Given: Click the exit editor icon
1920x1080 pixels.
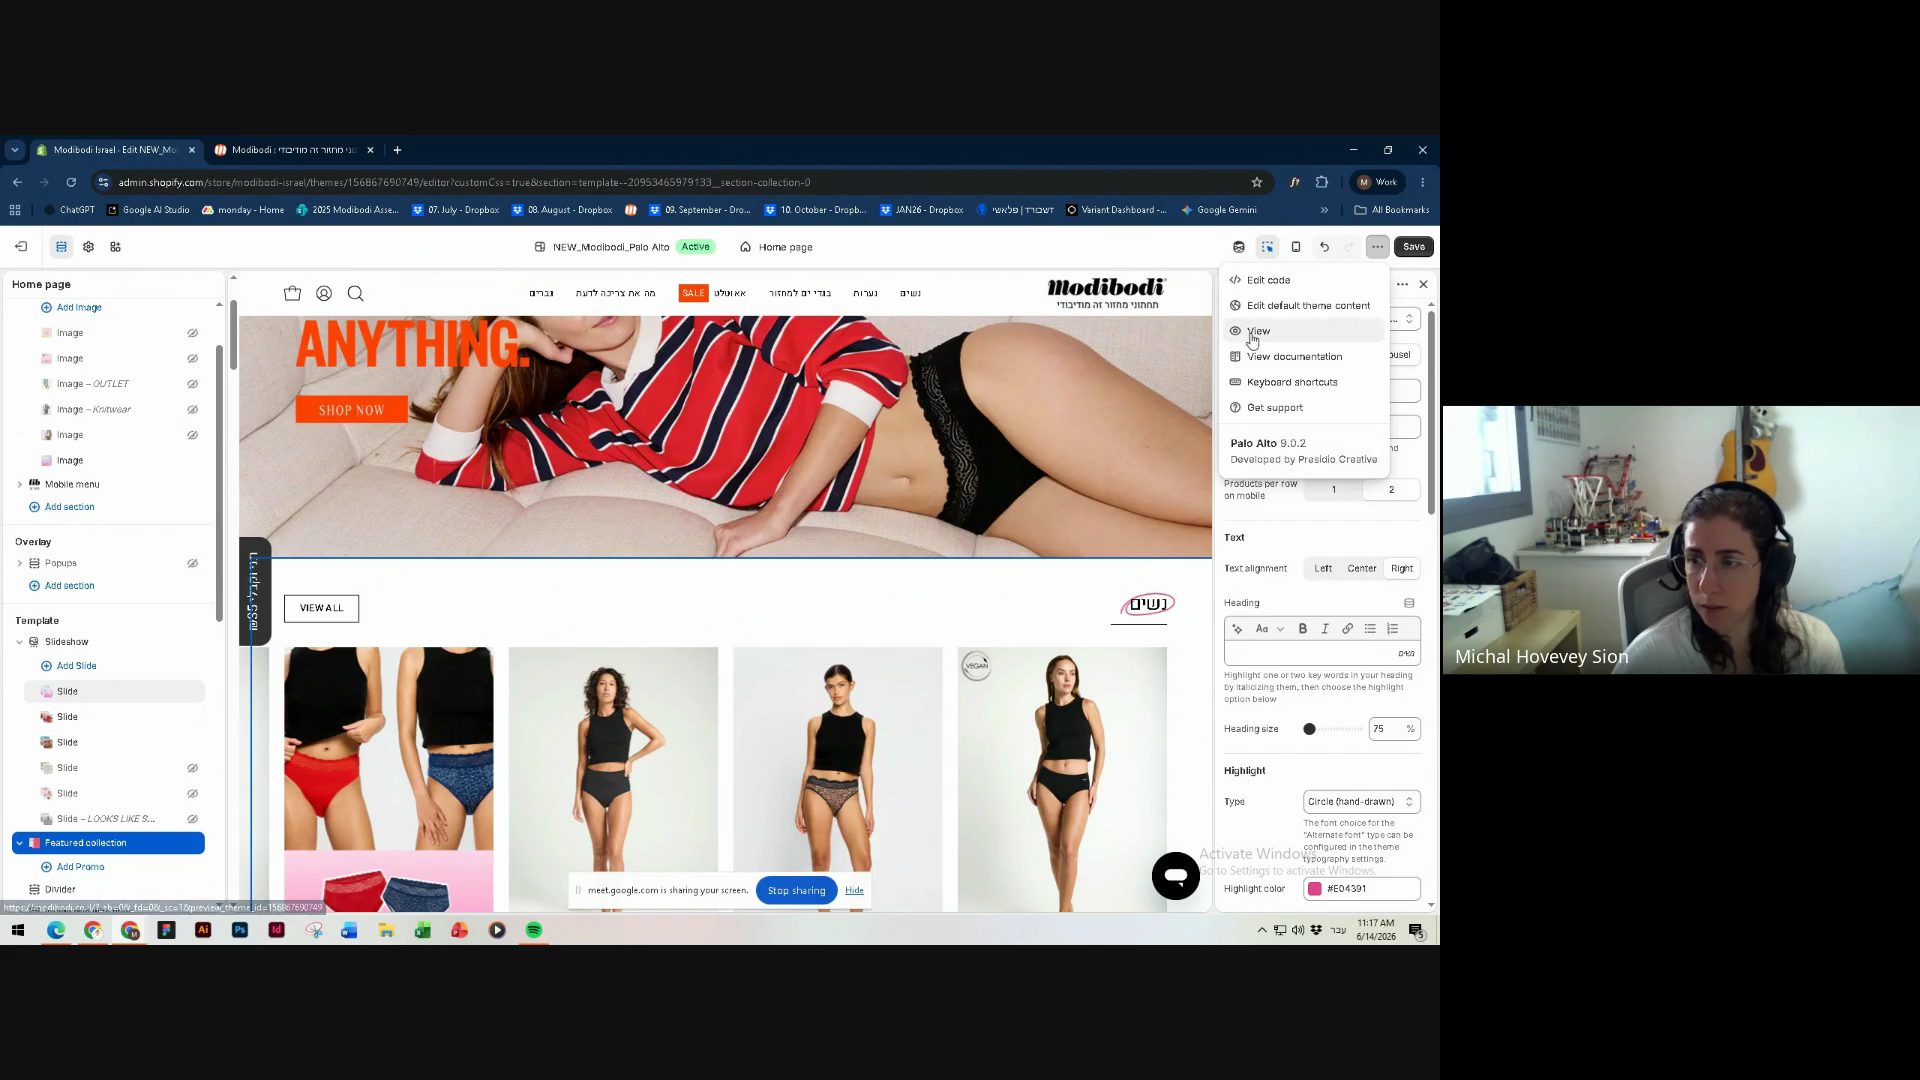Looking at the screenshot, I should pos(21,247).
